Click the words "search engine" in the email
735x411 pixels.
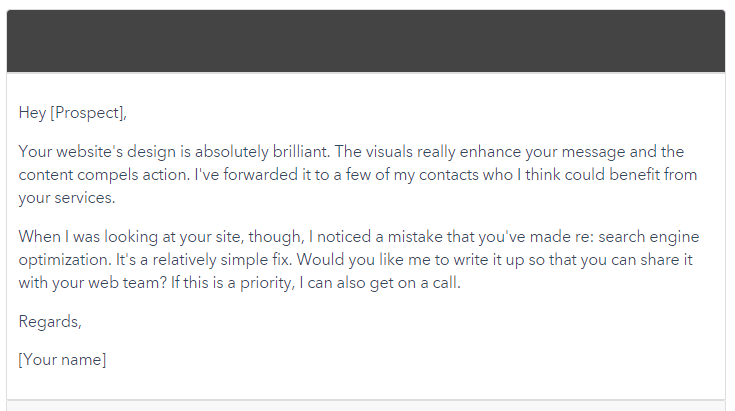(x=650, y=237)
